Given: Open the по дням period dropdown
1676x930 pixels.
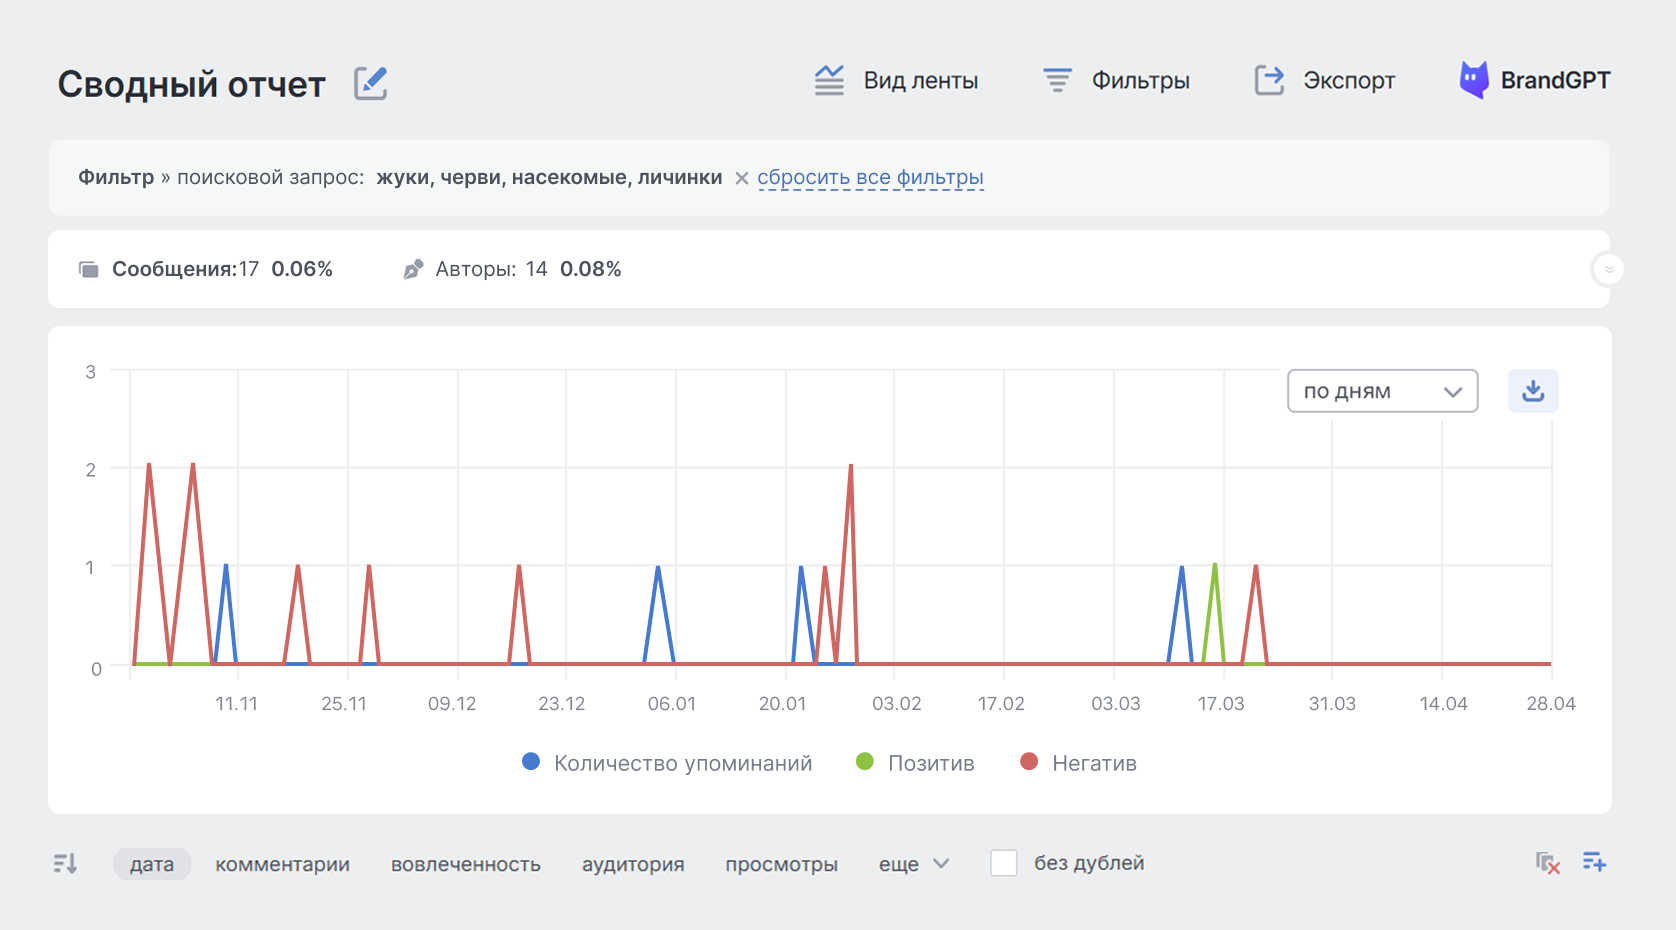Looking at the screenshot, I should point(1382,391).
